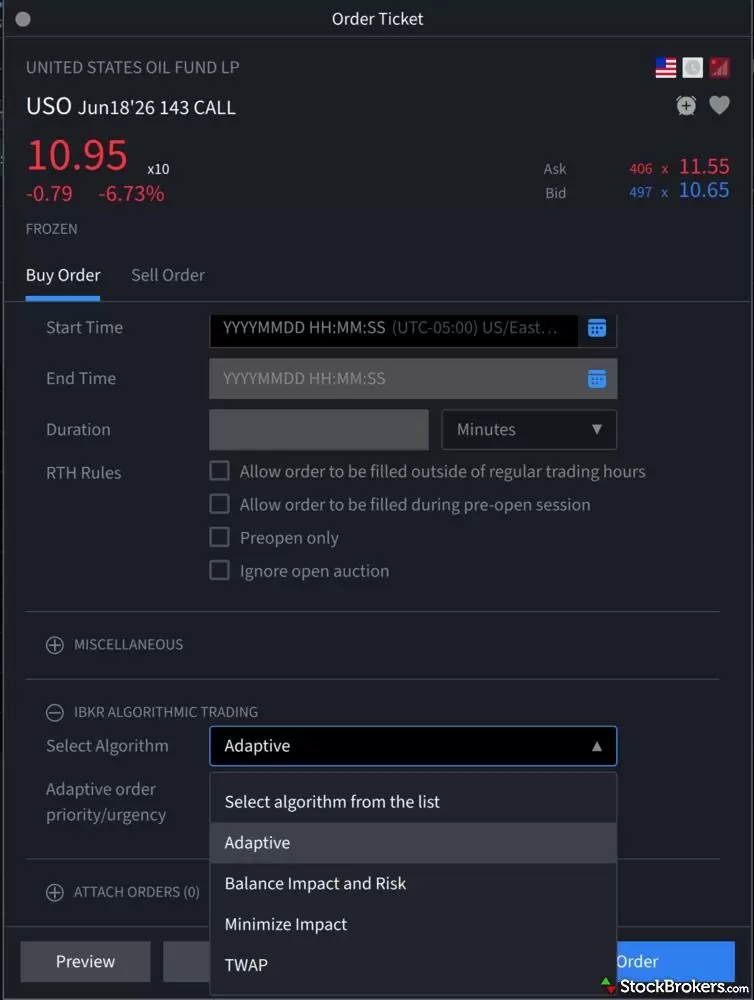
Task: Click the bid size 497
Action: (640, 192)
